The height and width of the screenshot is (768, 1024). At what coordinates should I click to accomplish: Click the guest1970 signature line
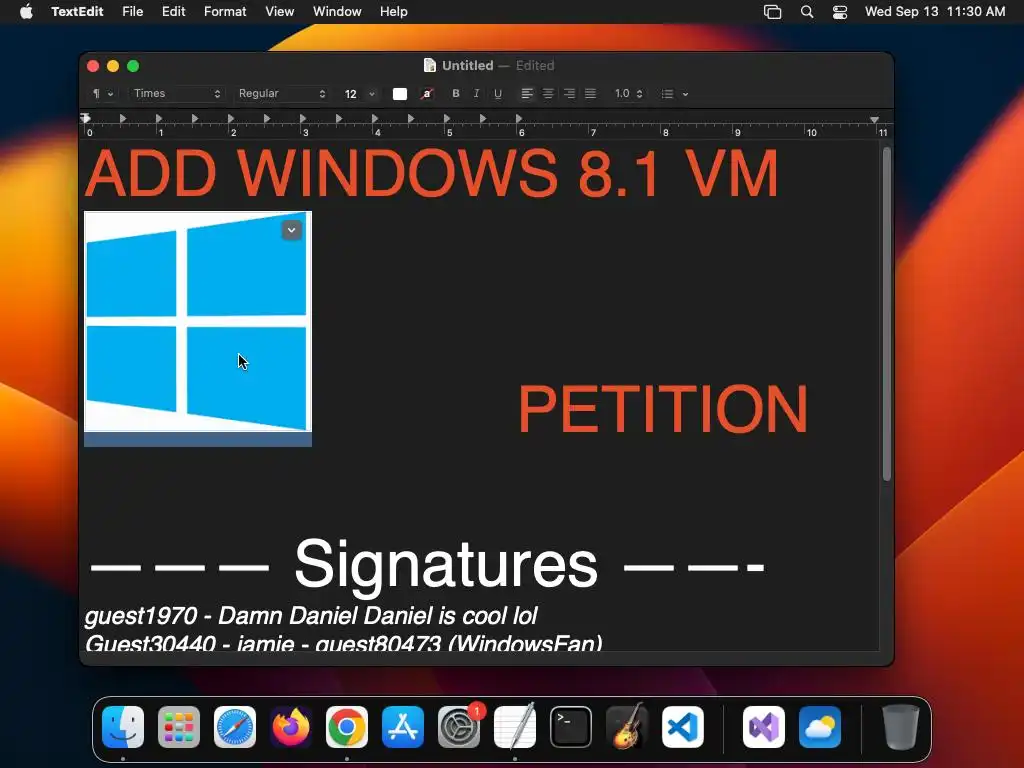[x=311, y=616]
